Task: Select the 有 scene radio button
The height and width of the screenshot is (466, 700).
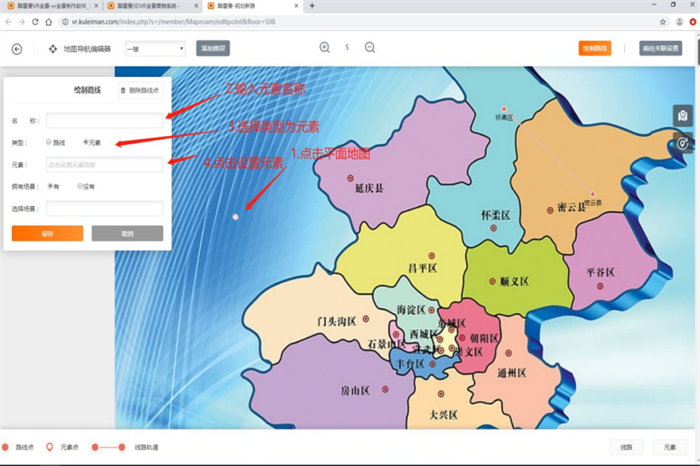Action: click(x=50, y=186)
